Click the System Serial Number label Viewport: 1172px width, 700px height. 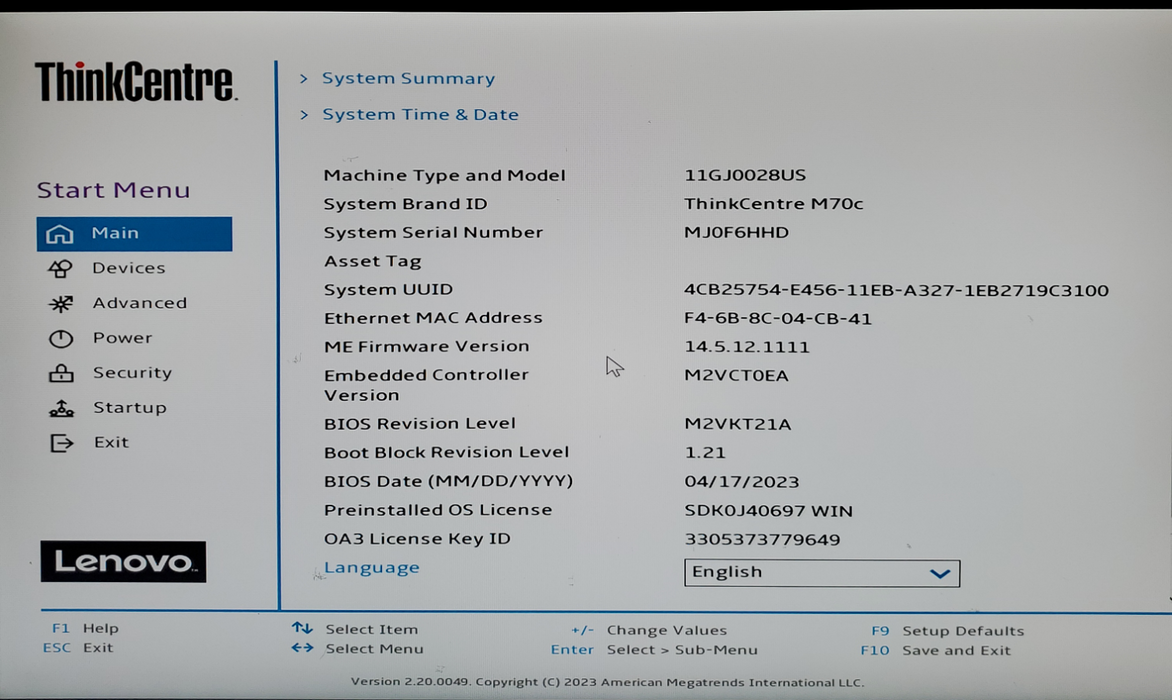click(433, 232)
